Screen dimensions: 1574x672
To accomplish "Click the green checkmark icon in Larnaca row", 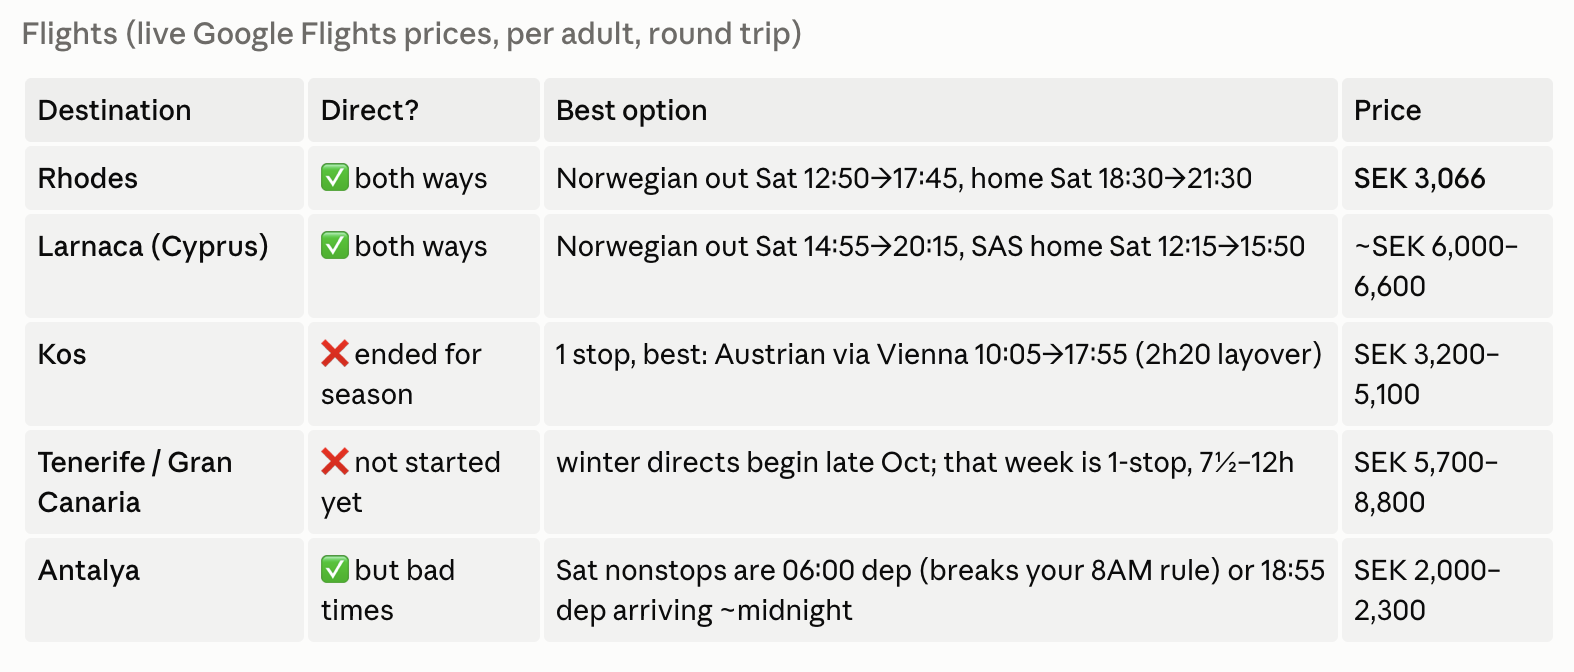I will [x=334, y=246].
